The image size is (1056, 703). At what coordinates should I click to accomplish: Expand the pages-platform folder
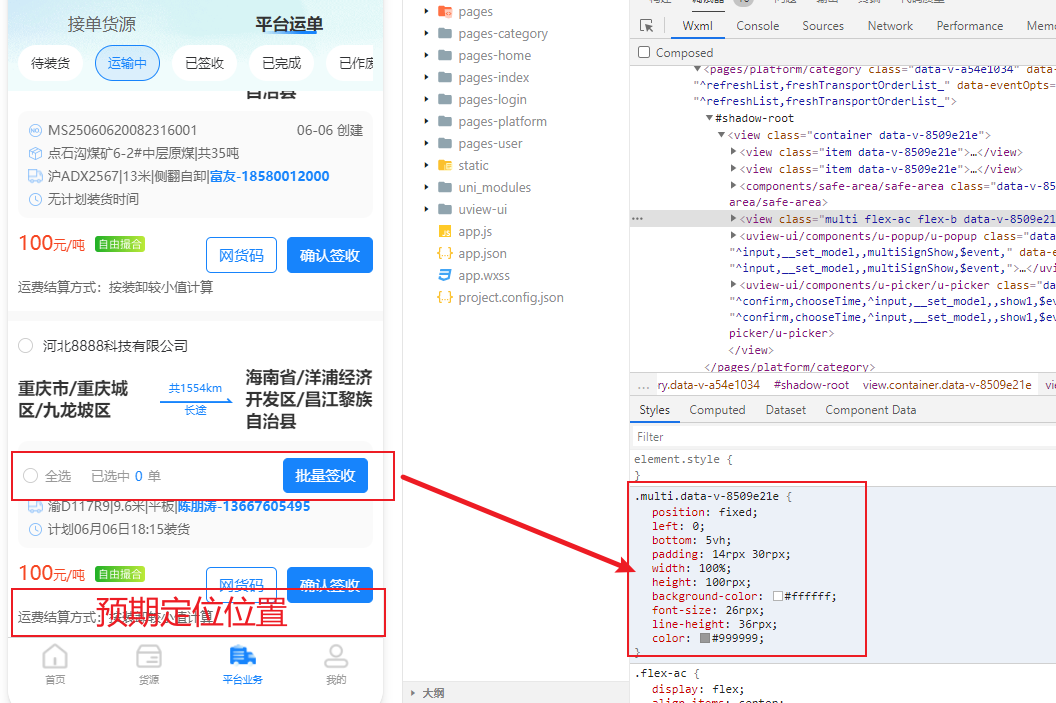[426, 122]
